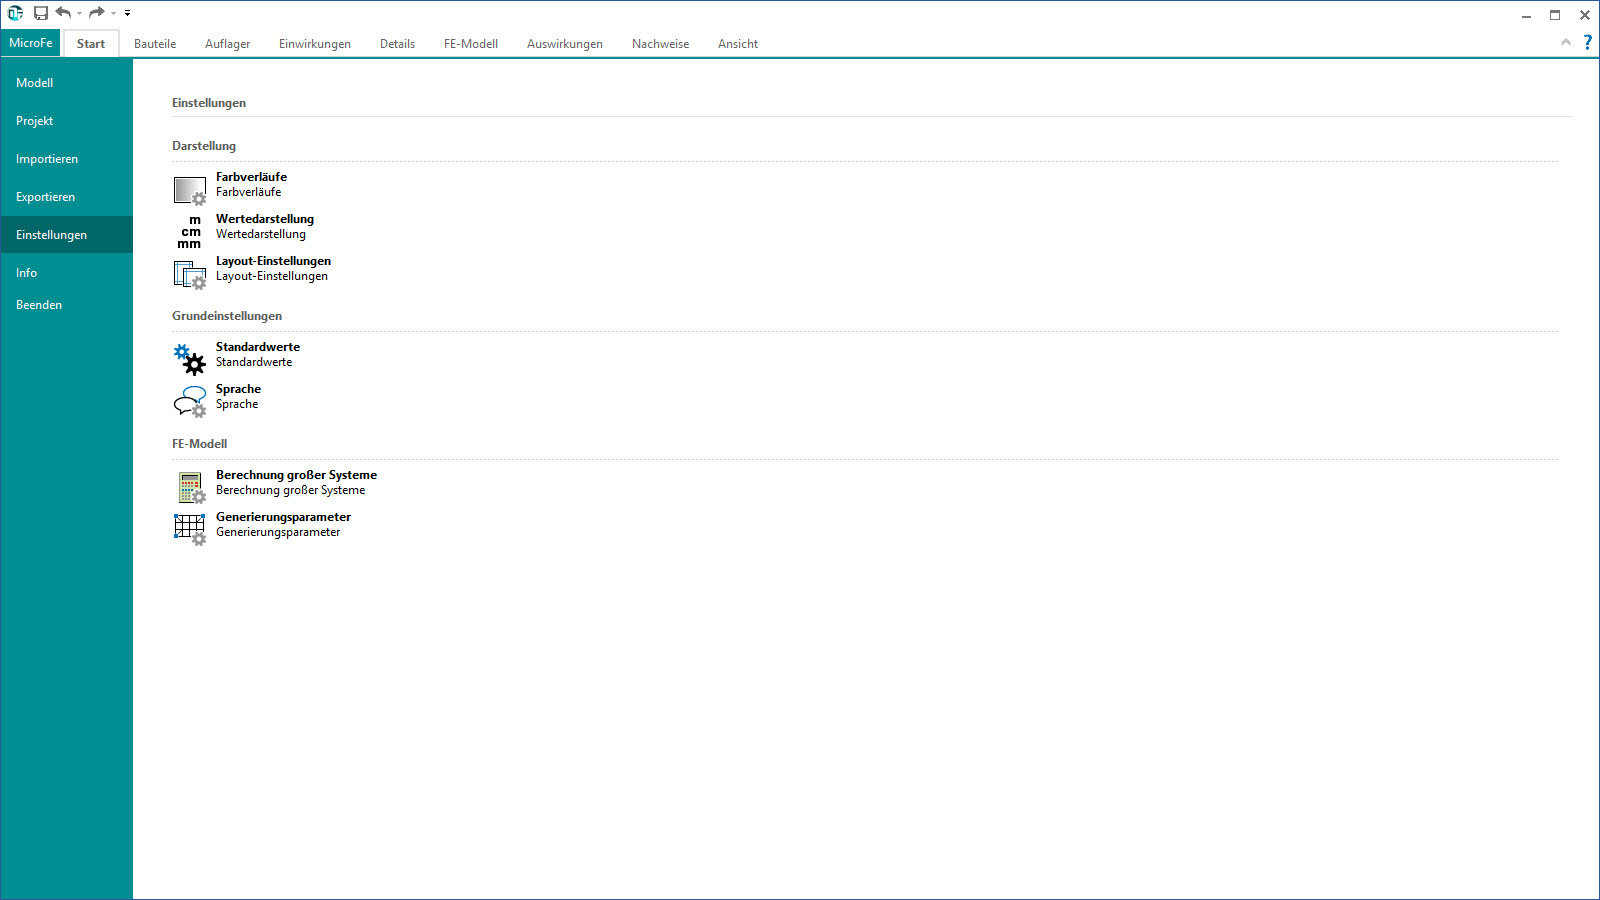The image size is (1600, 900).
Task: Click the Layout-Einstellungen icon
Action: pos(190,274)
